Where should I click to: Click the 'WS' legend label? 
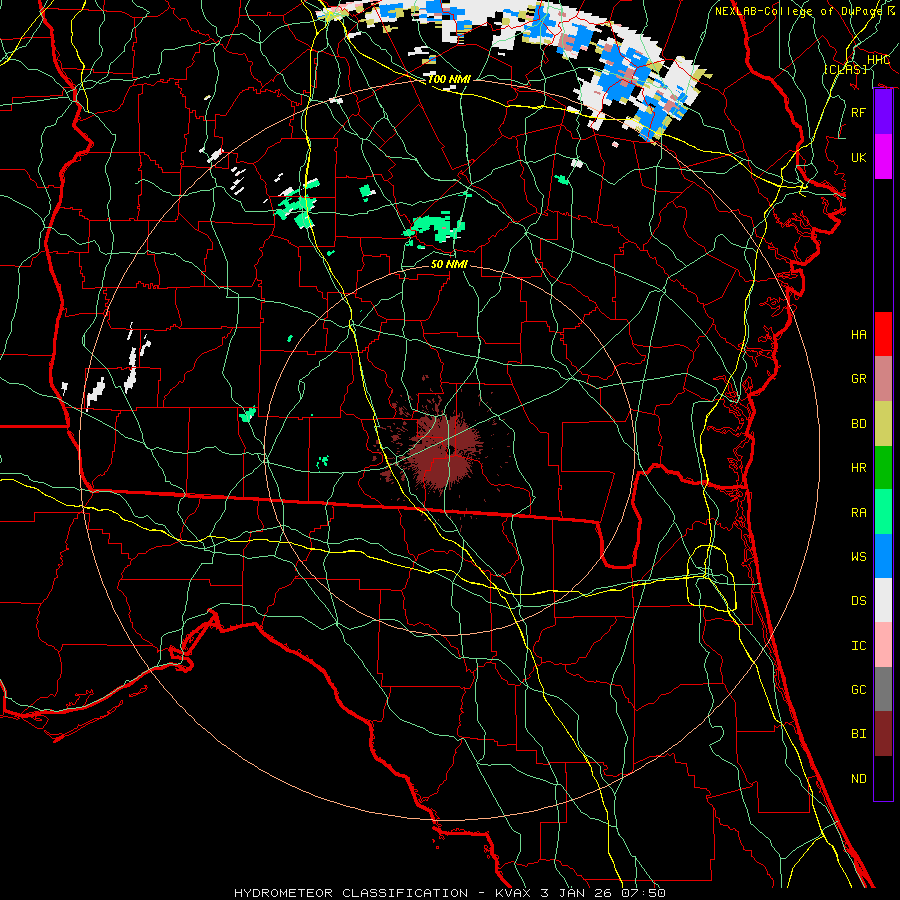tap(858, 557)
